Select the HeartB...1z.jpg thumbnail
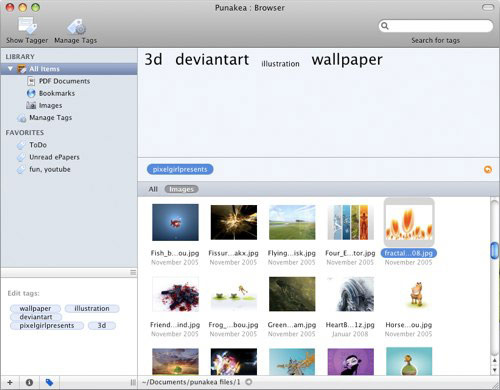Screen dimensions: 500x390 coord(350,294)
